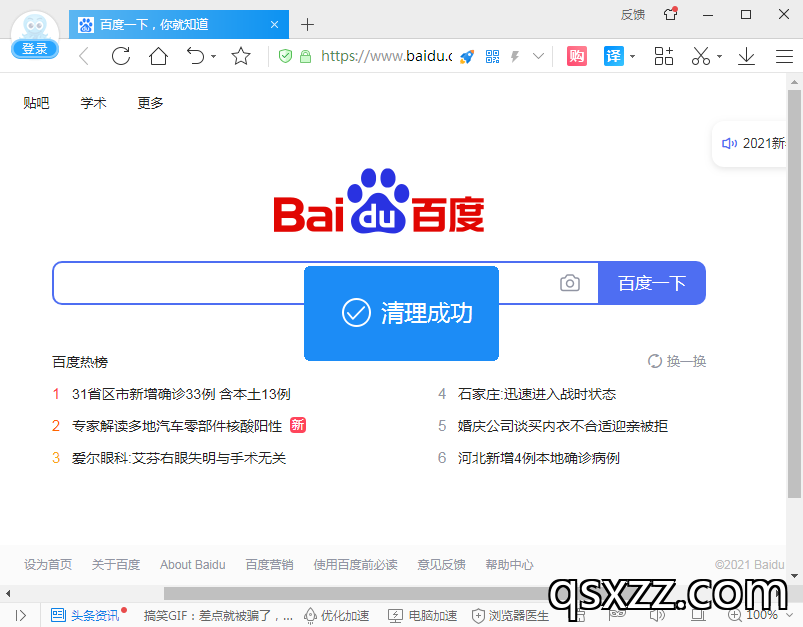Click 电脑加速 in status bar
Screen dimensions: 803x627
[422, 615]
